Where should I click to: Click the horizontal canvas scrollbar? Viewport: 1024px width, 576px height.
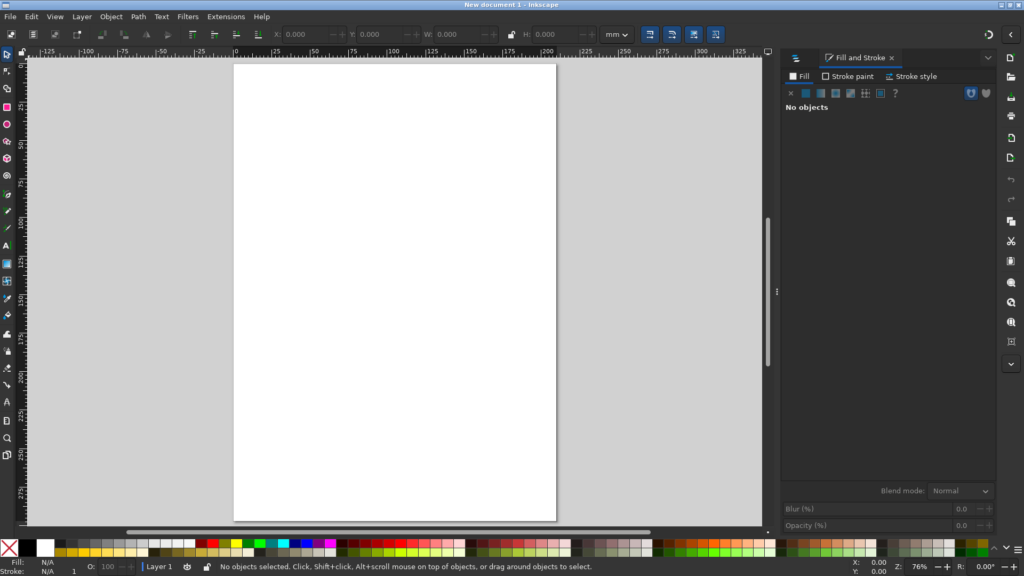click(389, 532)
